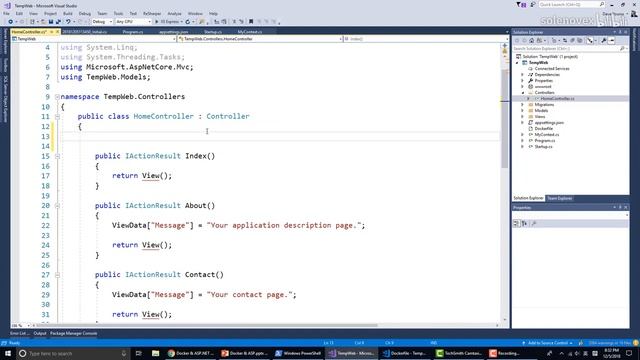Switch to the Program.cs editor tab
This screenshot has width=640, height=360.
(133, 32)
